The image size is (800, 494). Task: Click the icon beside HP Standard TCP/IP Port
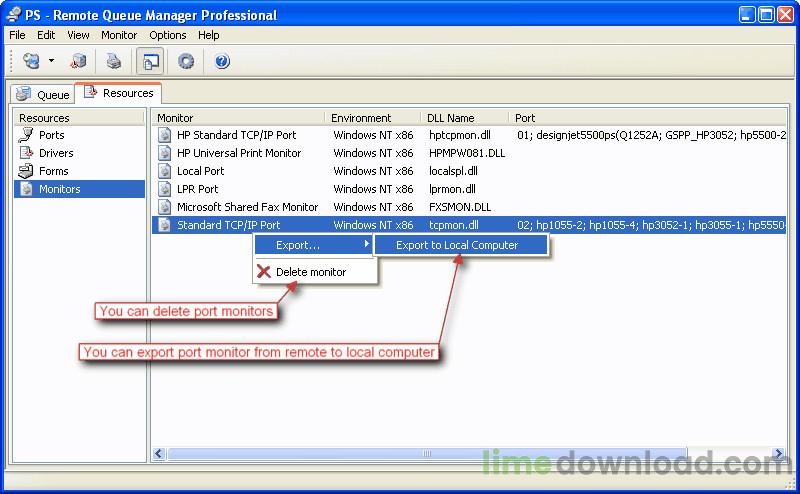point(164,135)
